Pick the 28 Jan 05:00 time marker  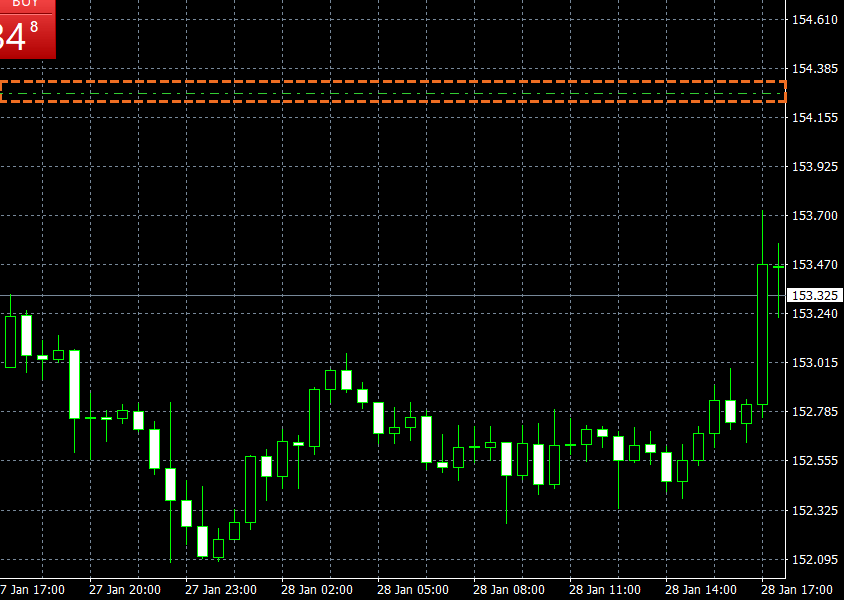tap(413, 589)
